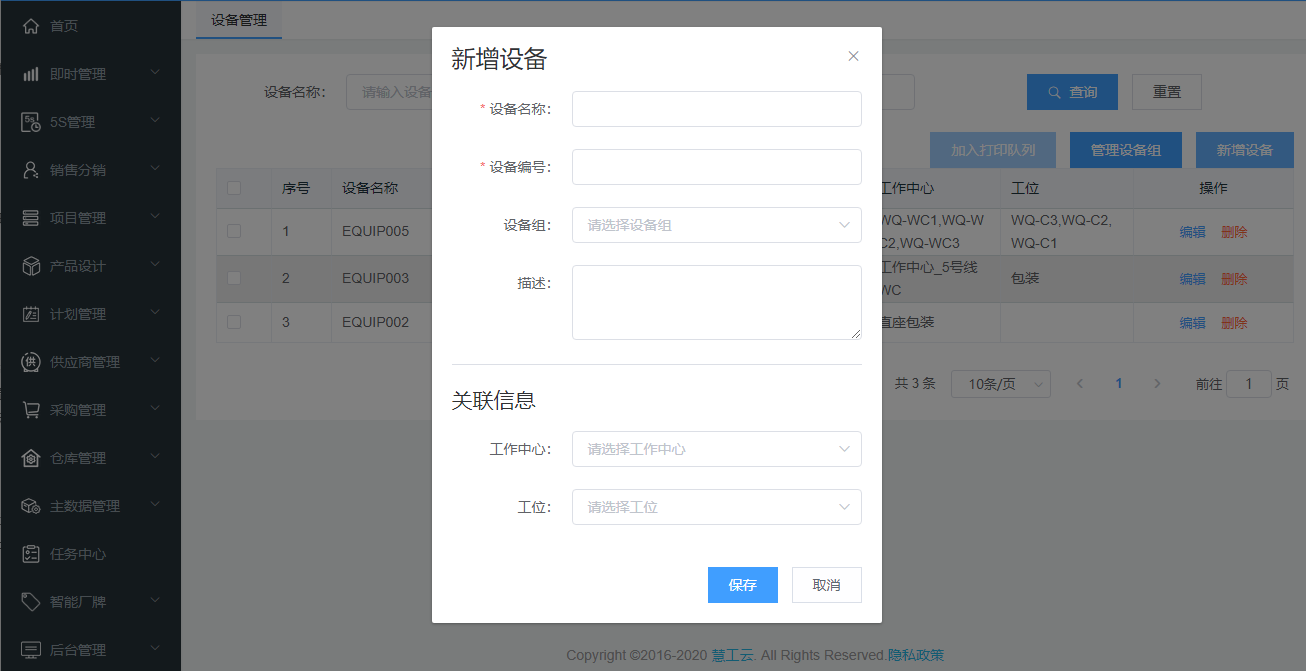Open the 工位 dropdown
Viewport: 1306px width, 671px height.
[x=716, y=507]
